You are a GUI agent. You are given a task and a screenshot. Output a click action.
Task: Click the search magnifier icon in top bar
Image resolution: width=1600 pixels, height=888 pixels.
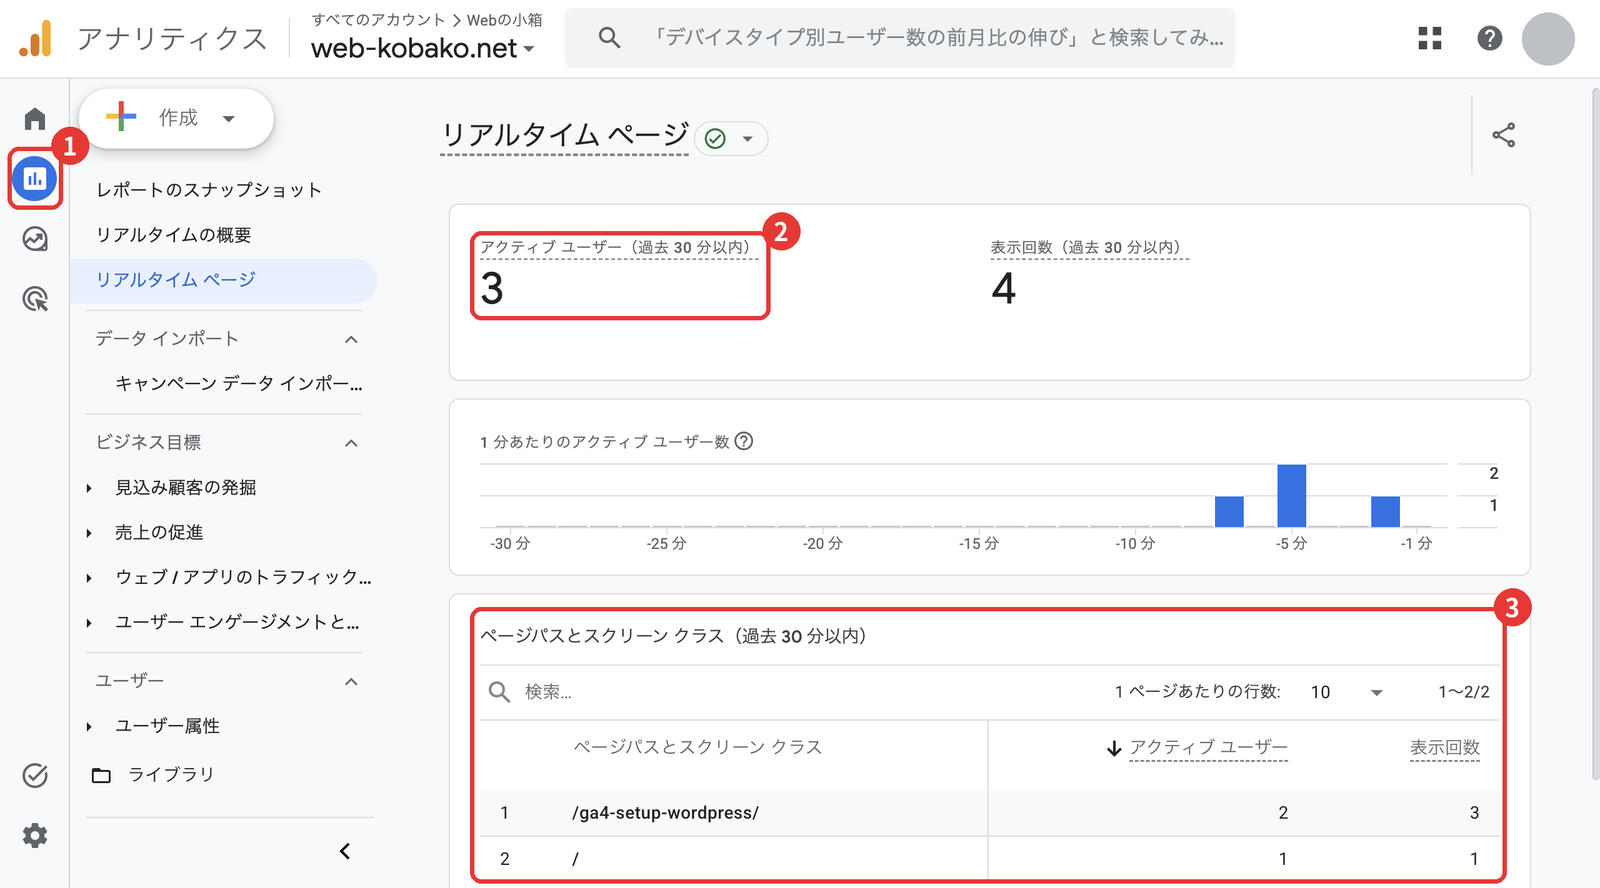pos(609,38)
